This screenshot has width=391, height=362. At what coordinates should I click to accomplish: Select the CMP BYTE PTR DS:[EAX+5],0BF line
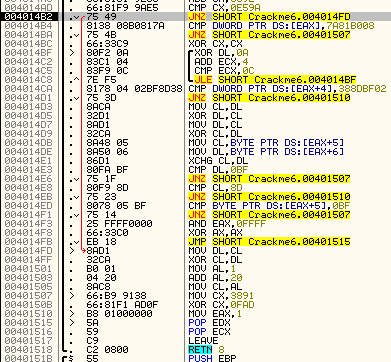click(263, 206)
